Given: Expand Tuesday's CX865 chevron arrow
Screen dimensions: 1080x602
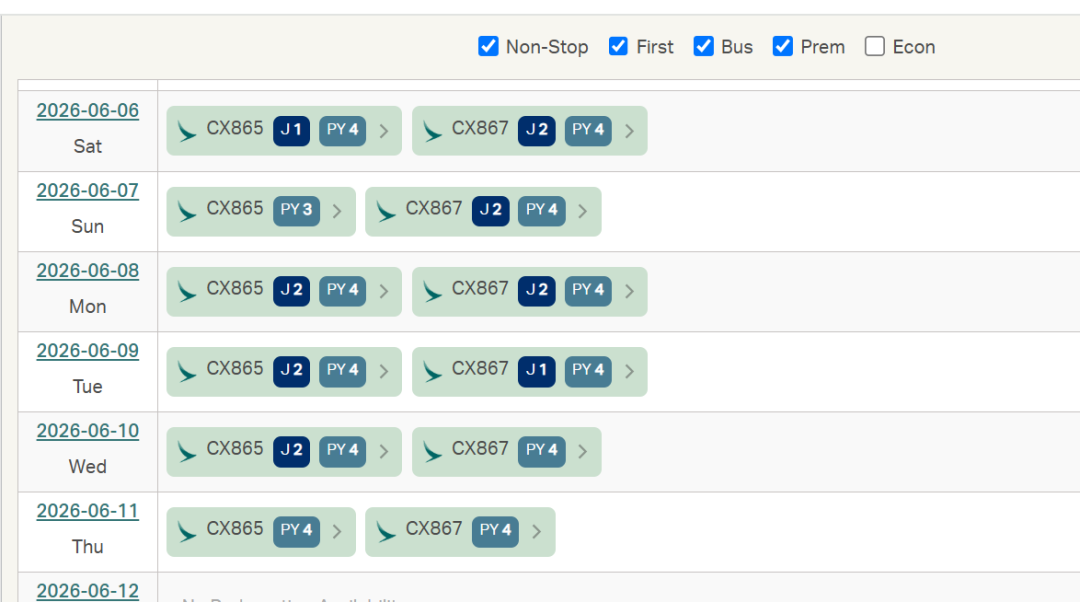Looking at the screenshot, I should pos(384,371).
